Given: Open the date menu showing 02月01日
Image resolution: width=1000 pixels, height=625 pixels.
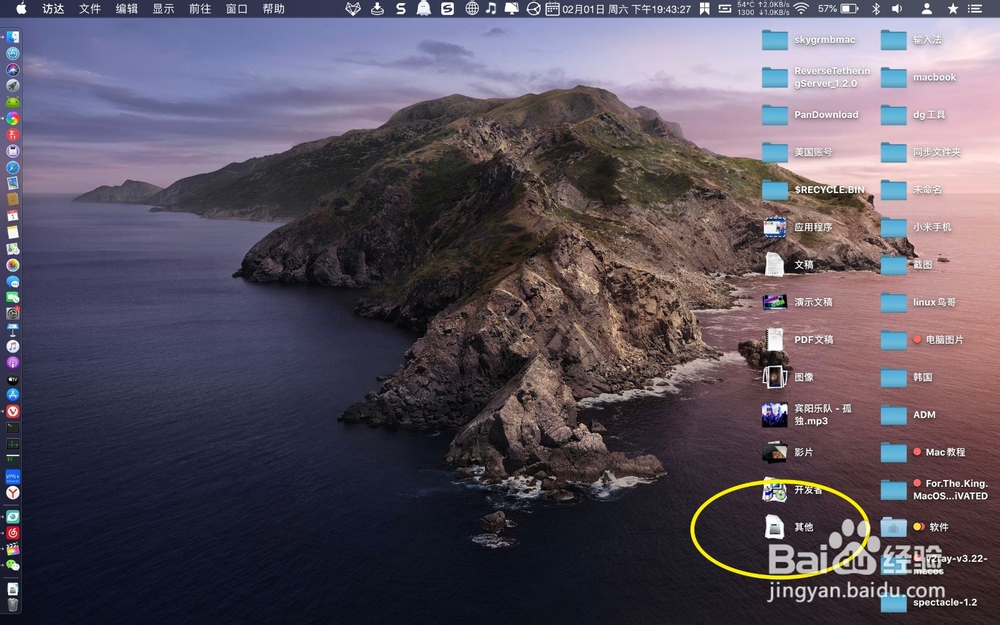Looking at the screenshot, I should click(583, 10).
